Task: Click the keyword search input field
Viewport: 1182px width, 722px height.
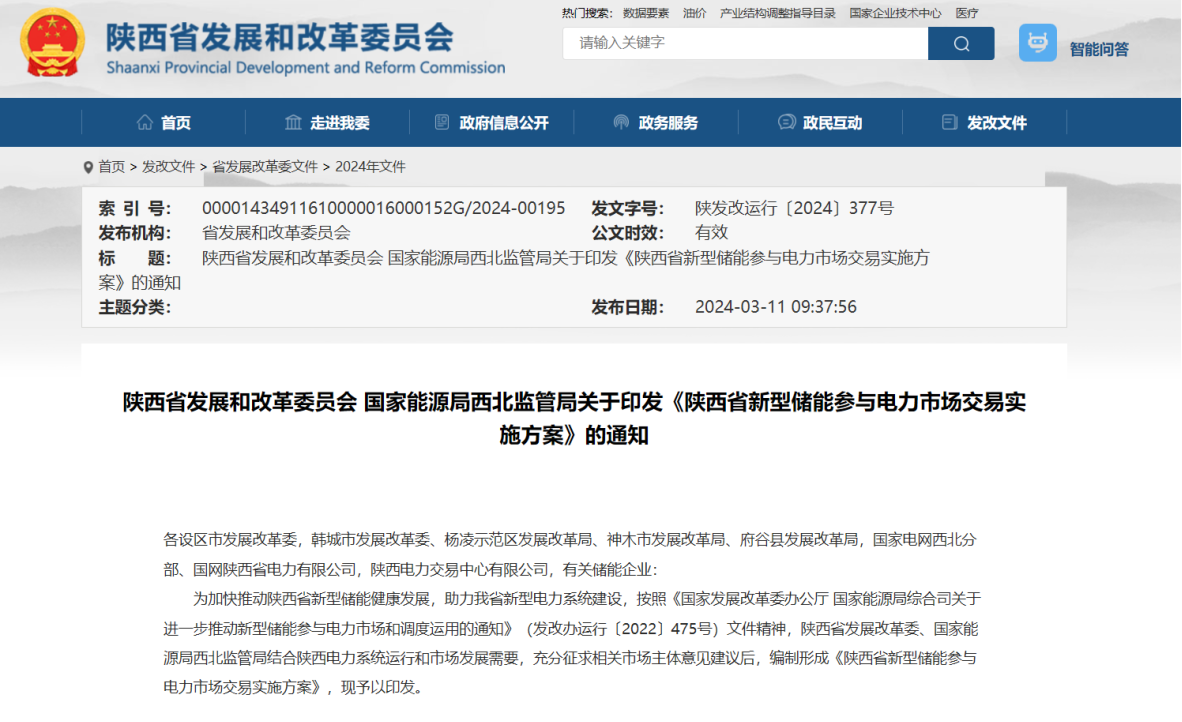Action: (746, 44)
